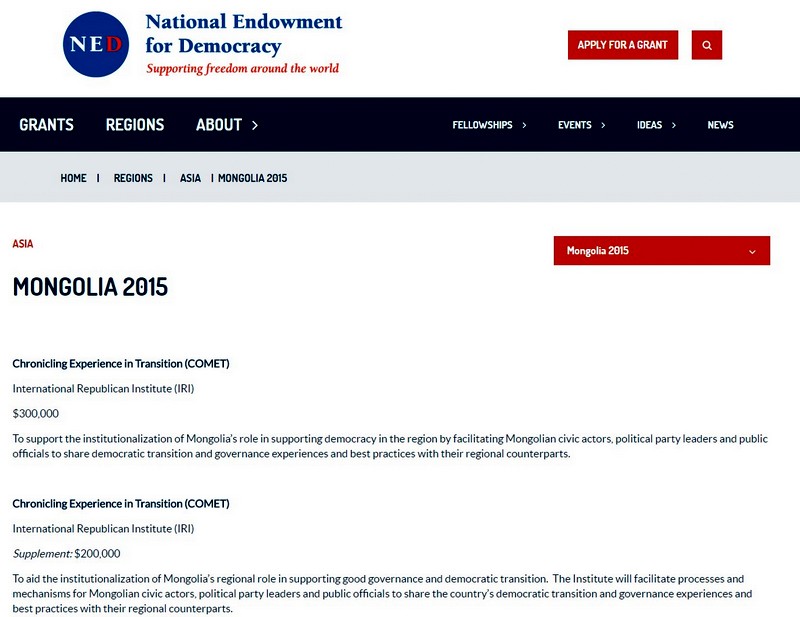
Task: Click the Mongolia 2015 page heading
Action: pyautogui.click(x=90, y=287)
